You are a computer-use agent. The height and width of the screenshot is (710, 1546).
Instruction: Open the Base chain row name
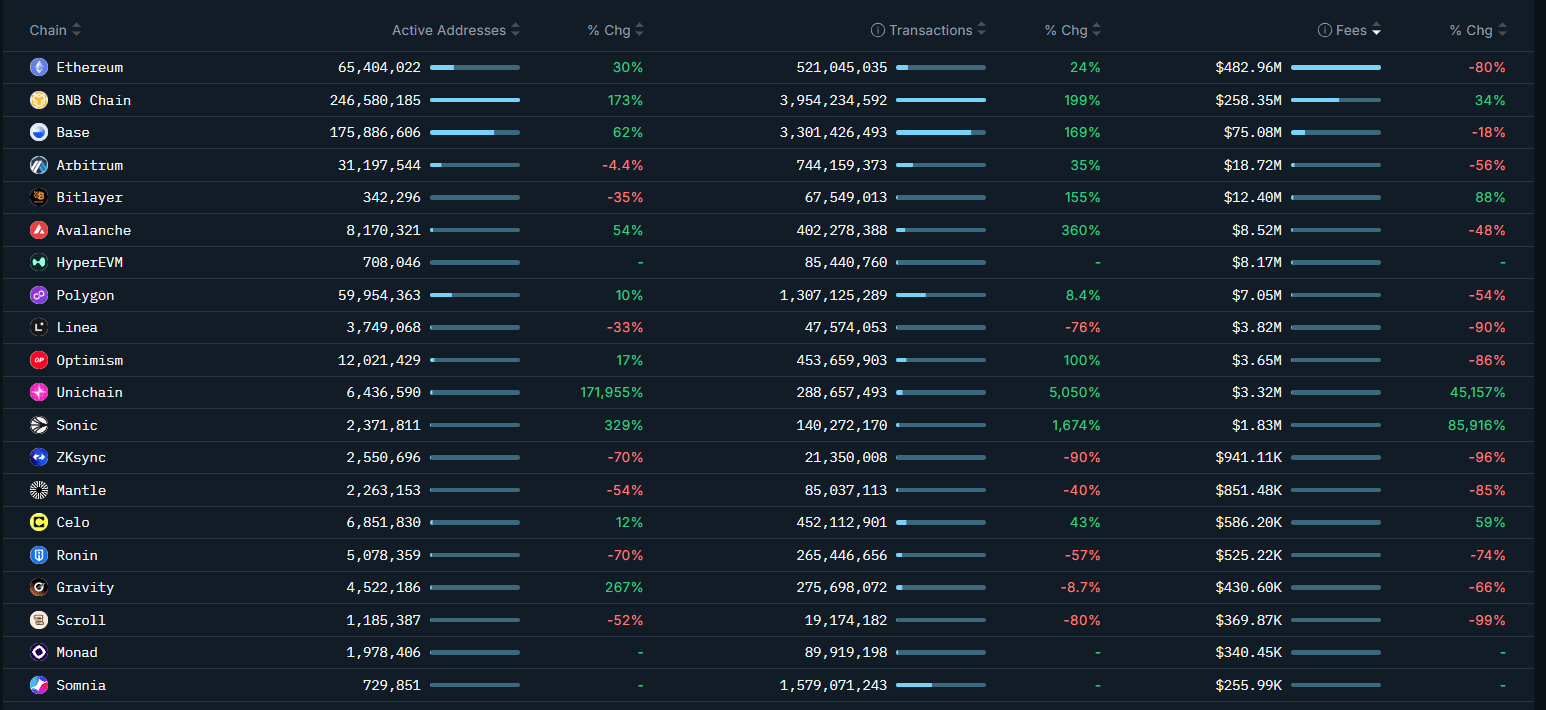(73, 133)
